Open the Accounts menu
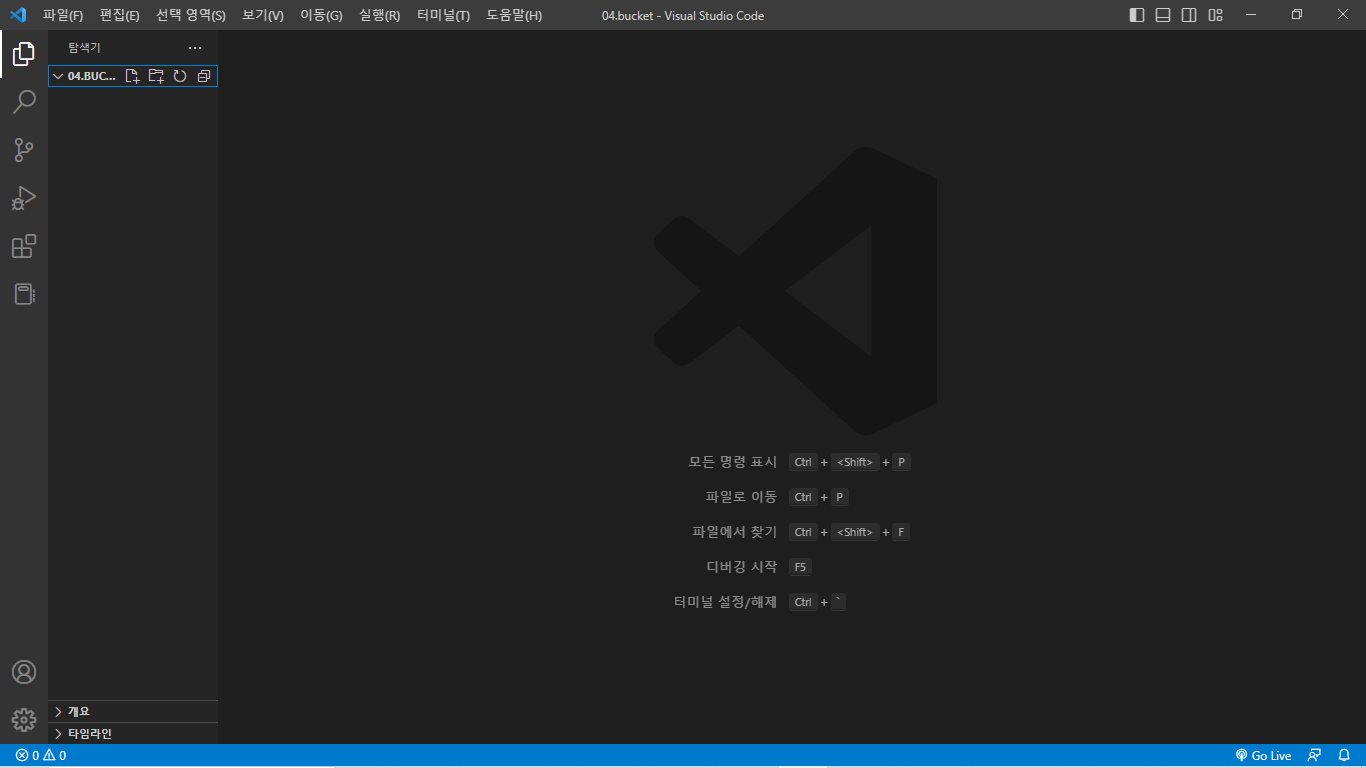This screenshot has height=768, width=1366. [x=24, y=672]
